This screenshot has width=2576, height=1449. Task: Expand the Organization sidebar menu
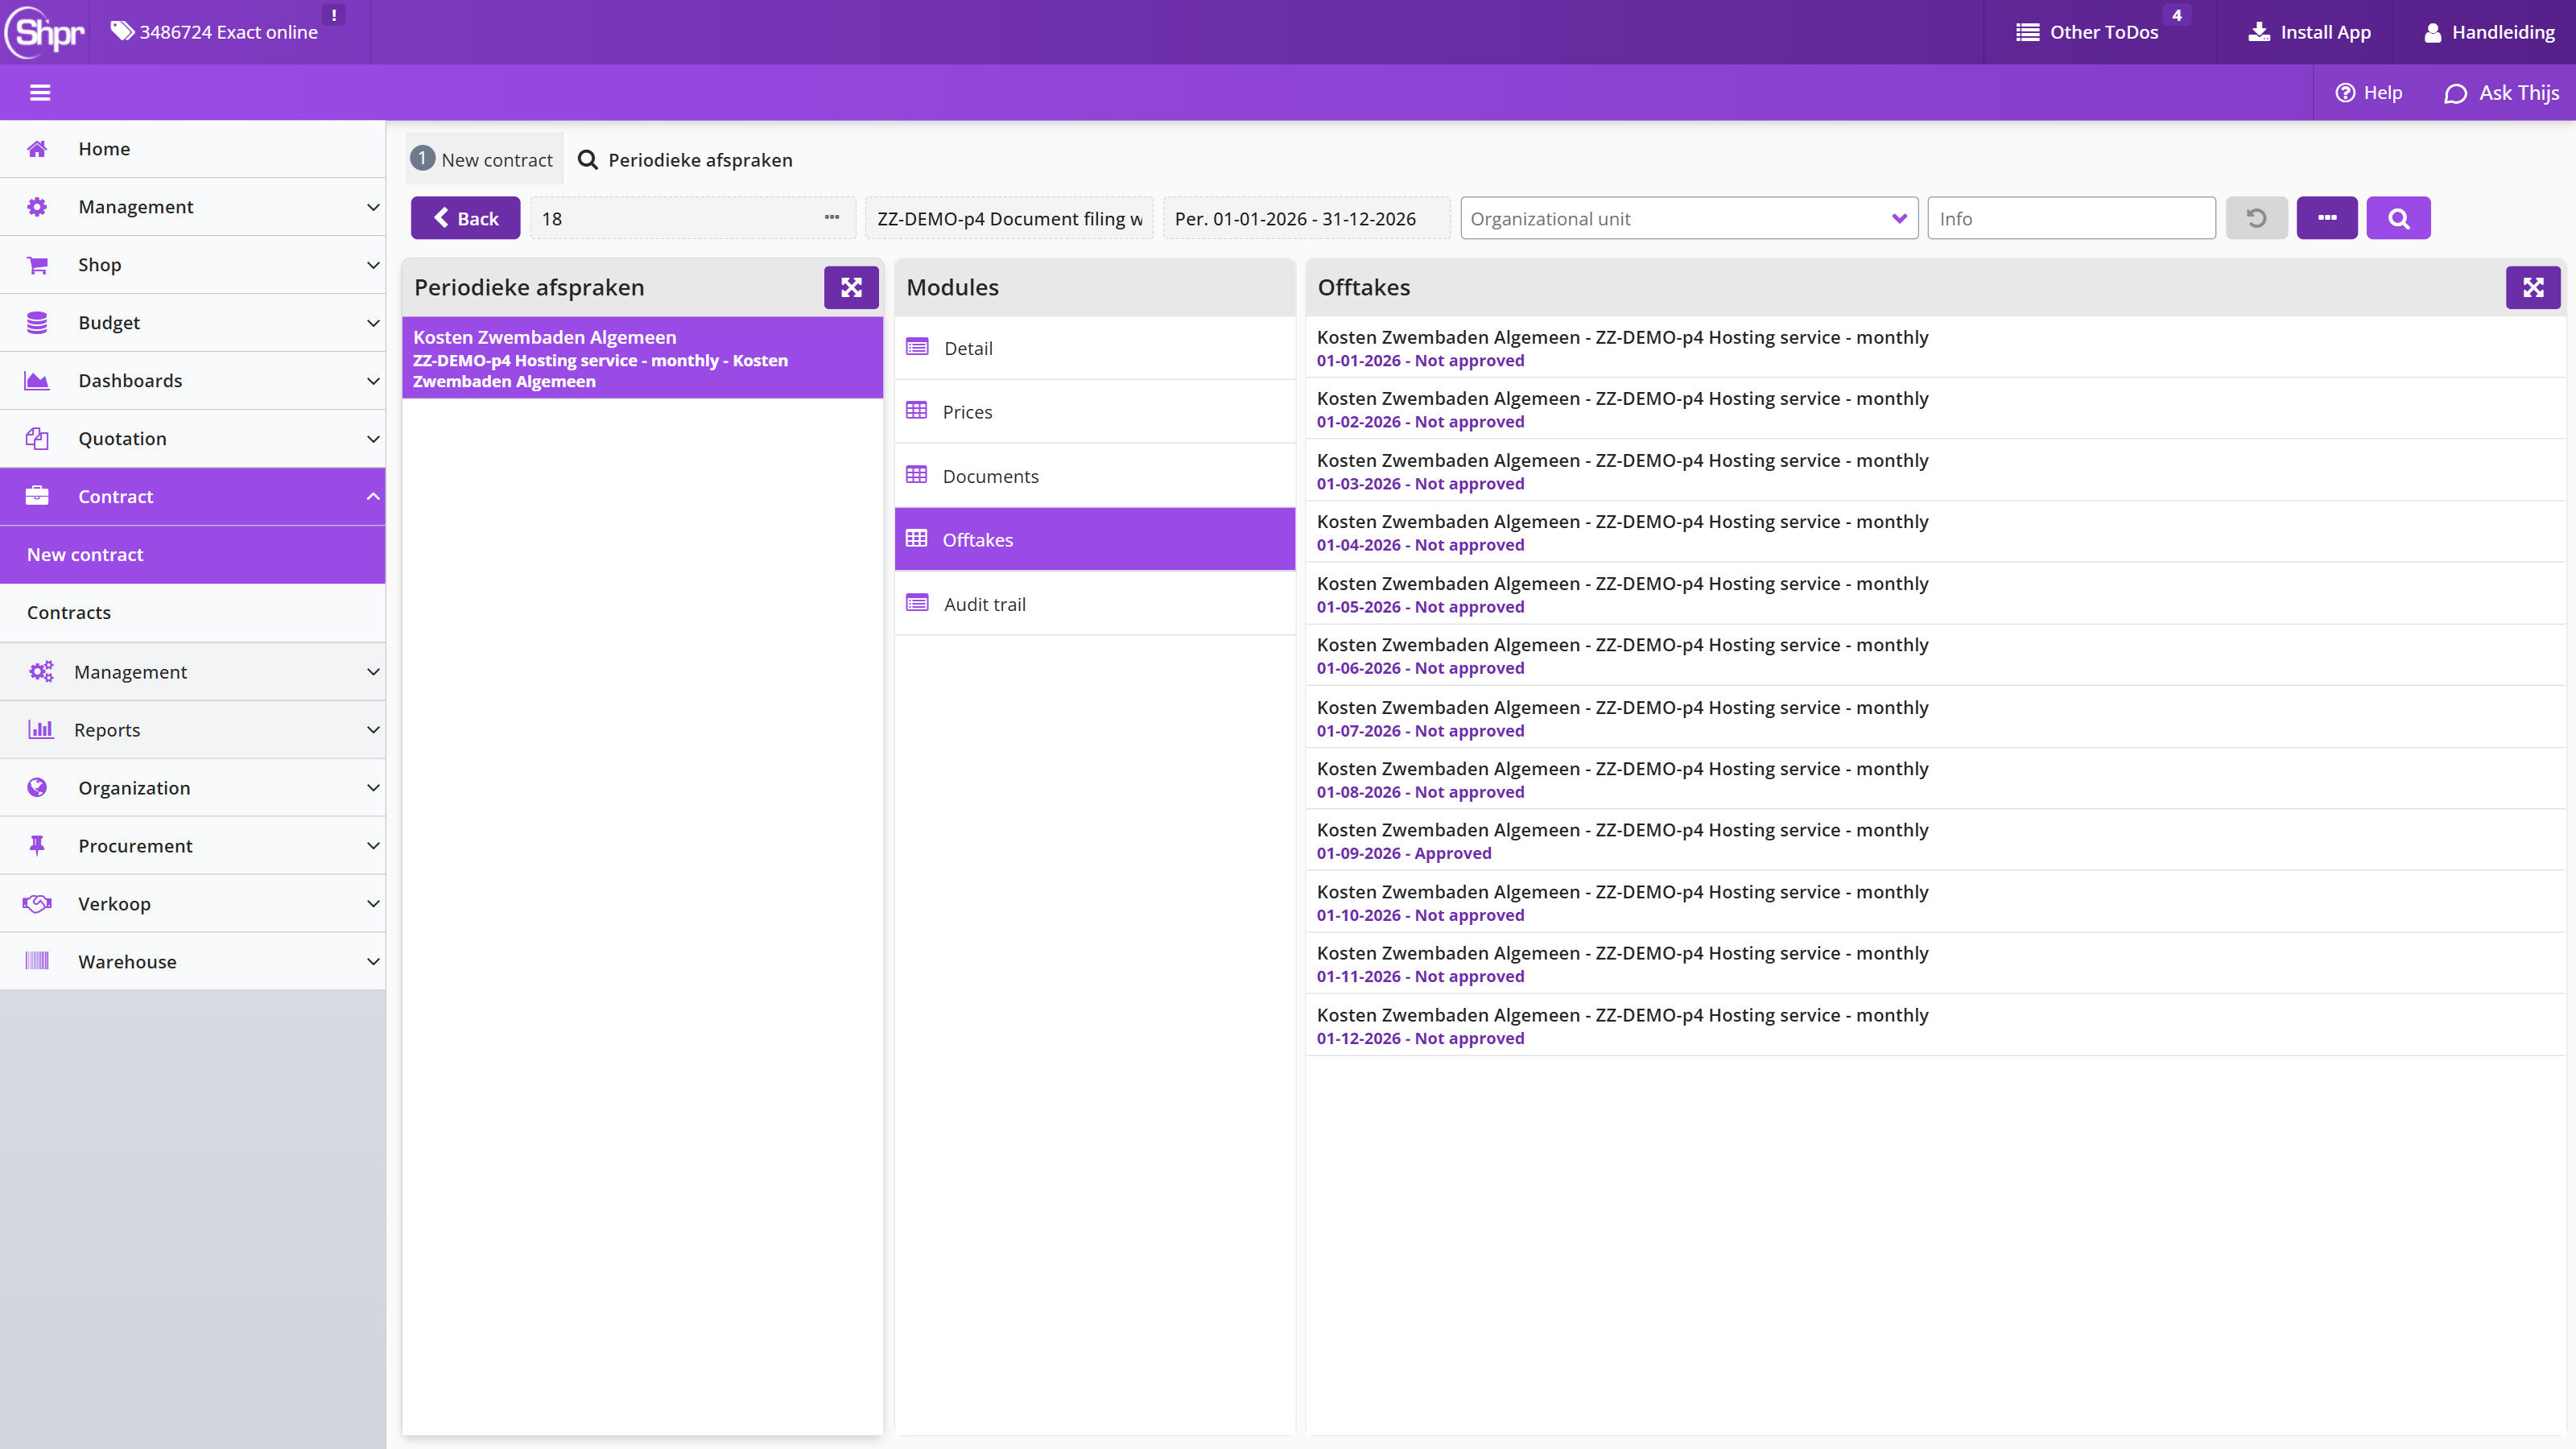(x=193, y=788)
